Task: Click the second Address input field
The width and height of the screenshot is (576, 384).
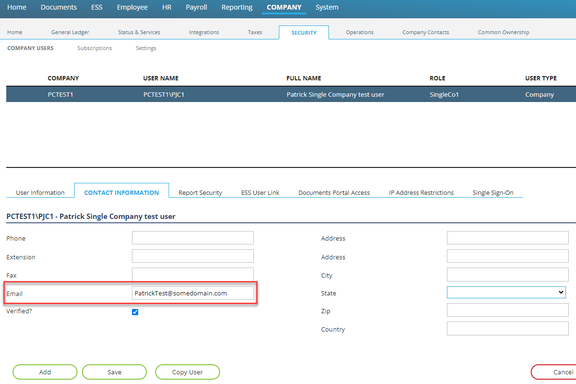Action: [x=508, y=256]
